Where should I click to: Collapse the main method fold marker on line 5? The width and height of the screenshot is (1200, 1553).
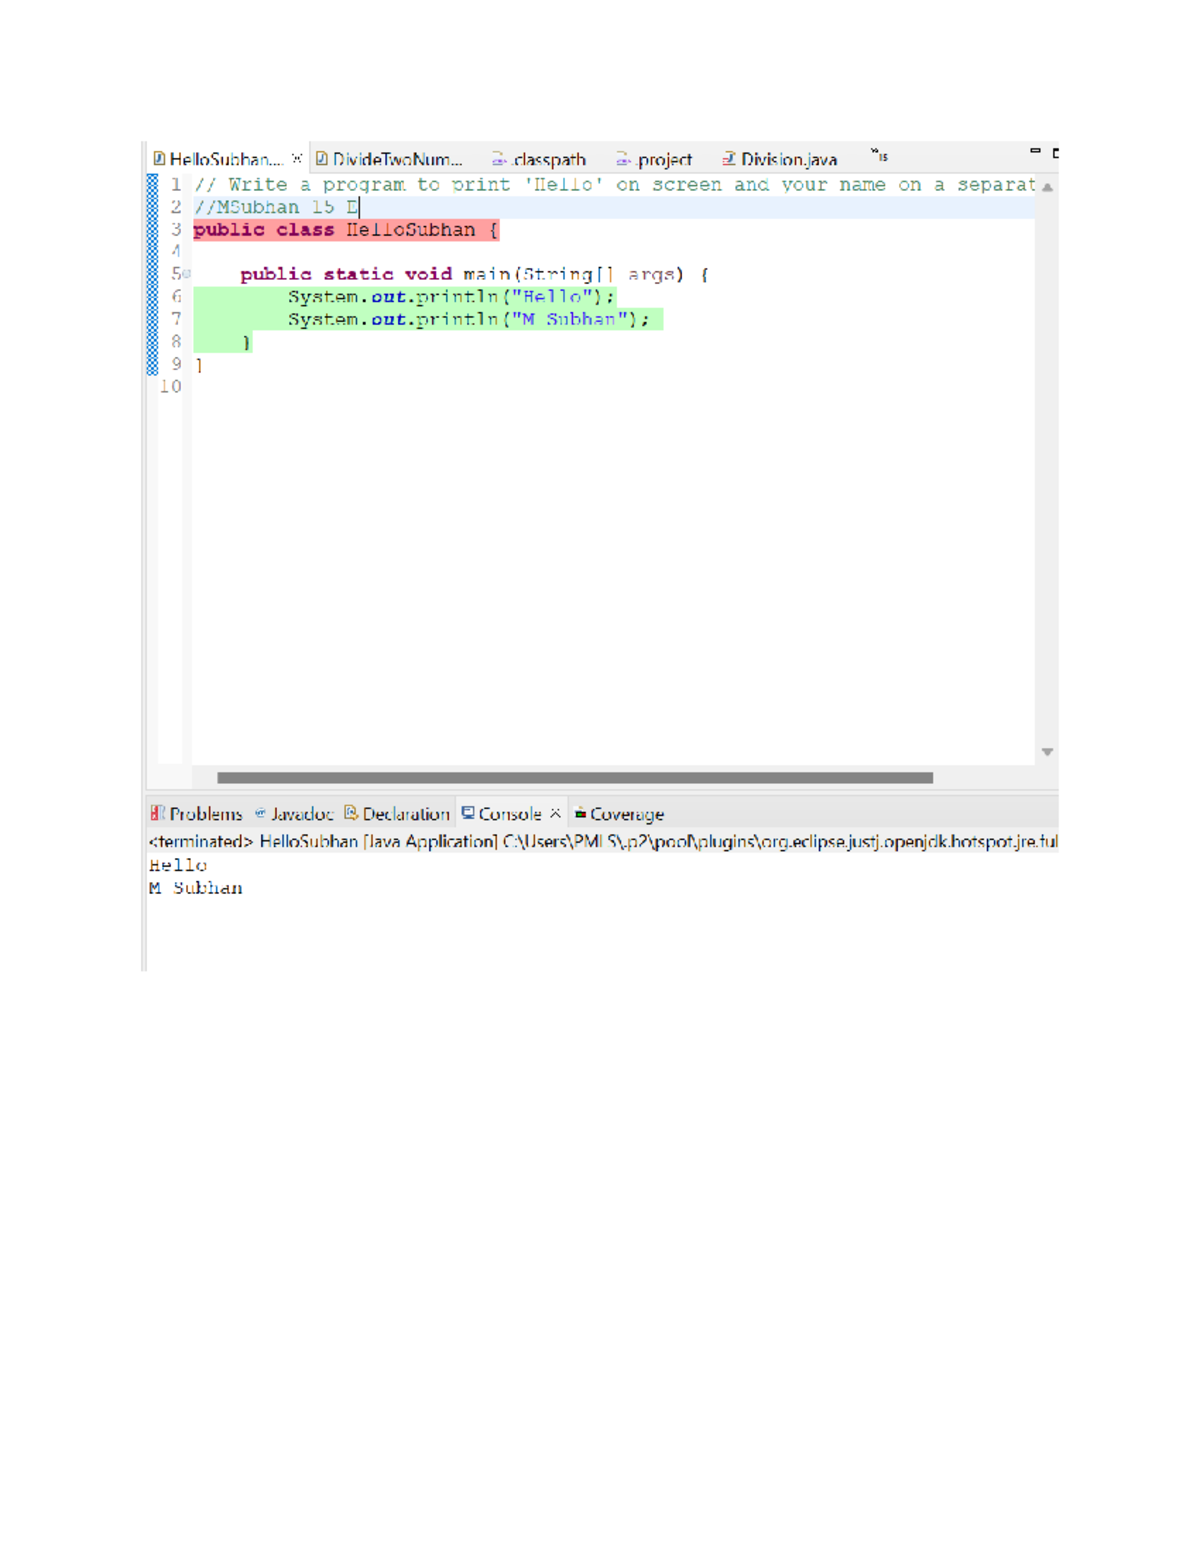(186, 271)
